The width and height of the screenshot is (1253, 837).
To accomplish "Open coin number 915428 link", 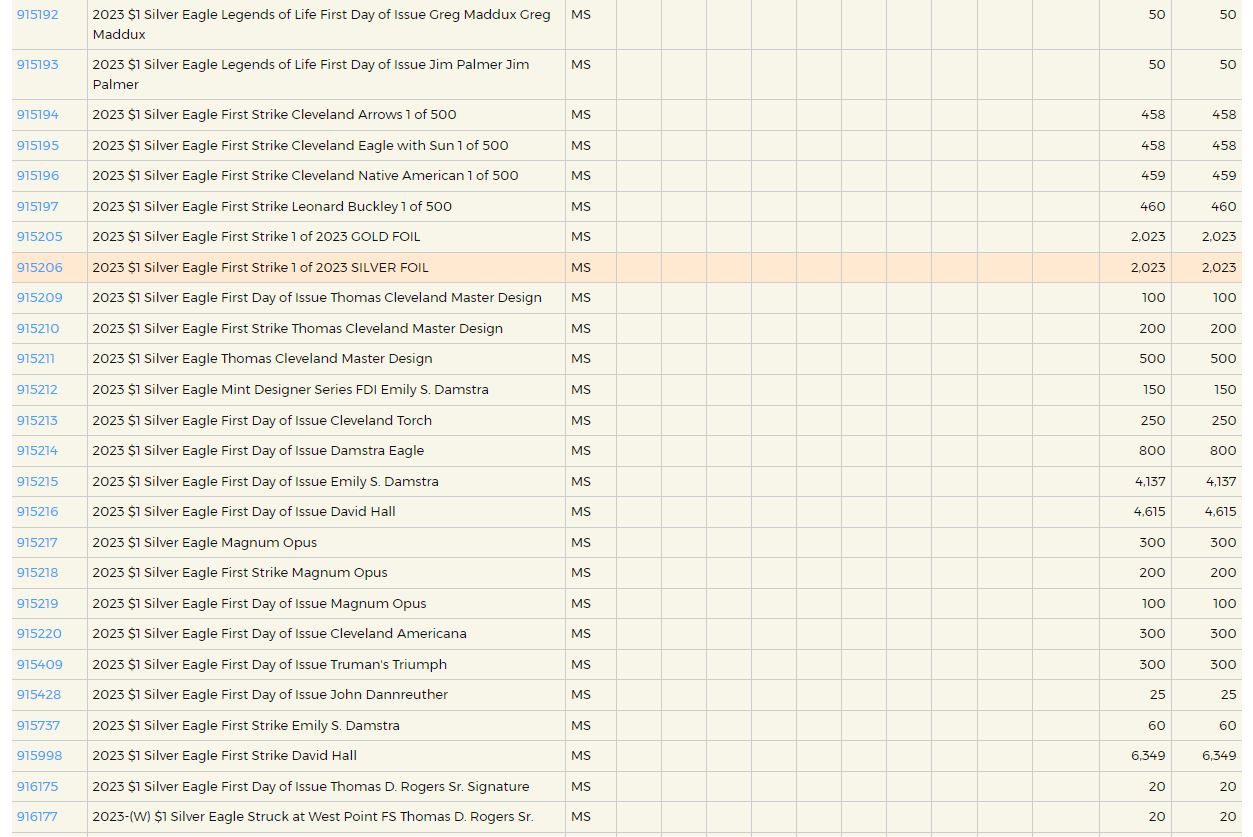I will click(38, 695).
